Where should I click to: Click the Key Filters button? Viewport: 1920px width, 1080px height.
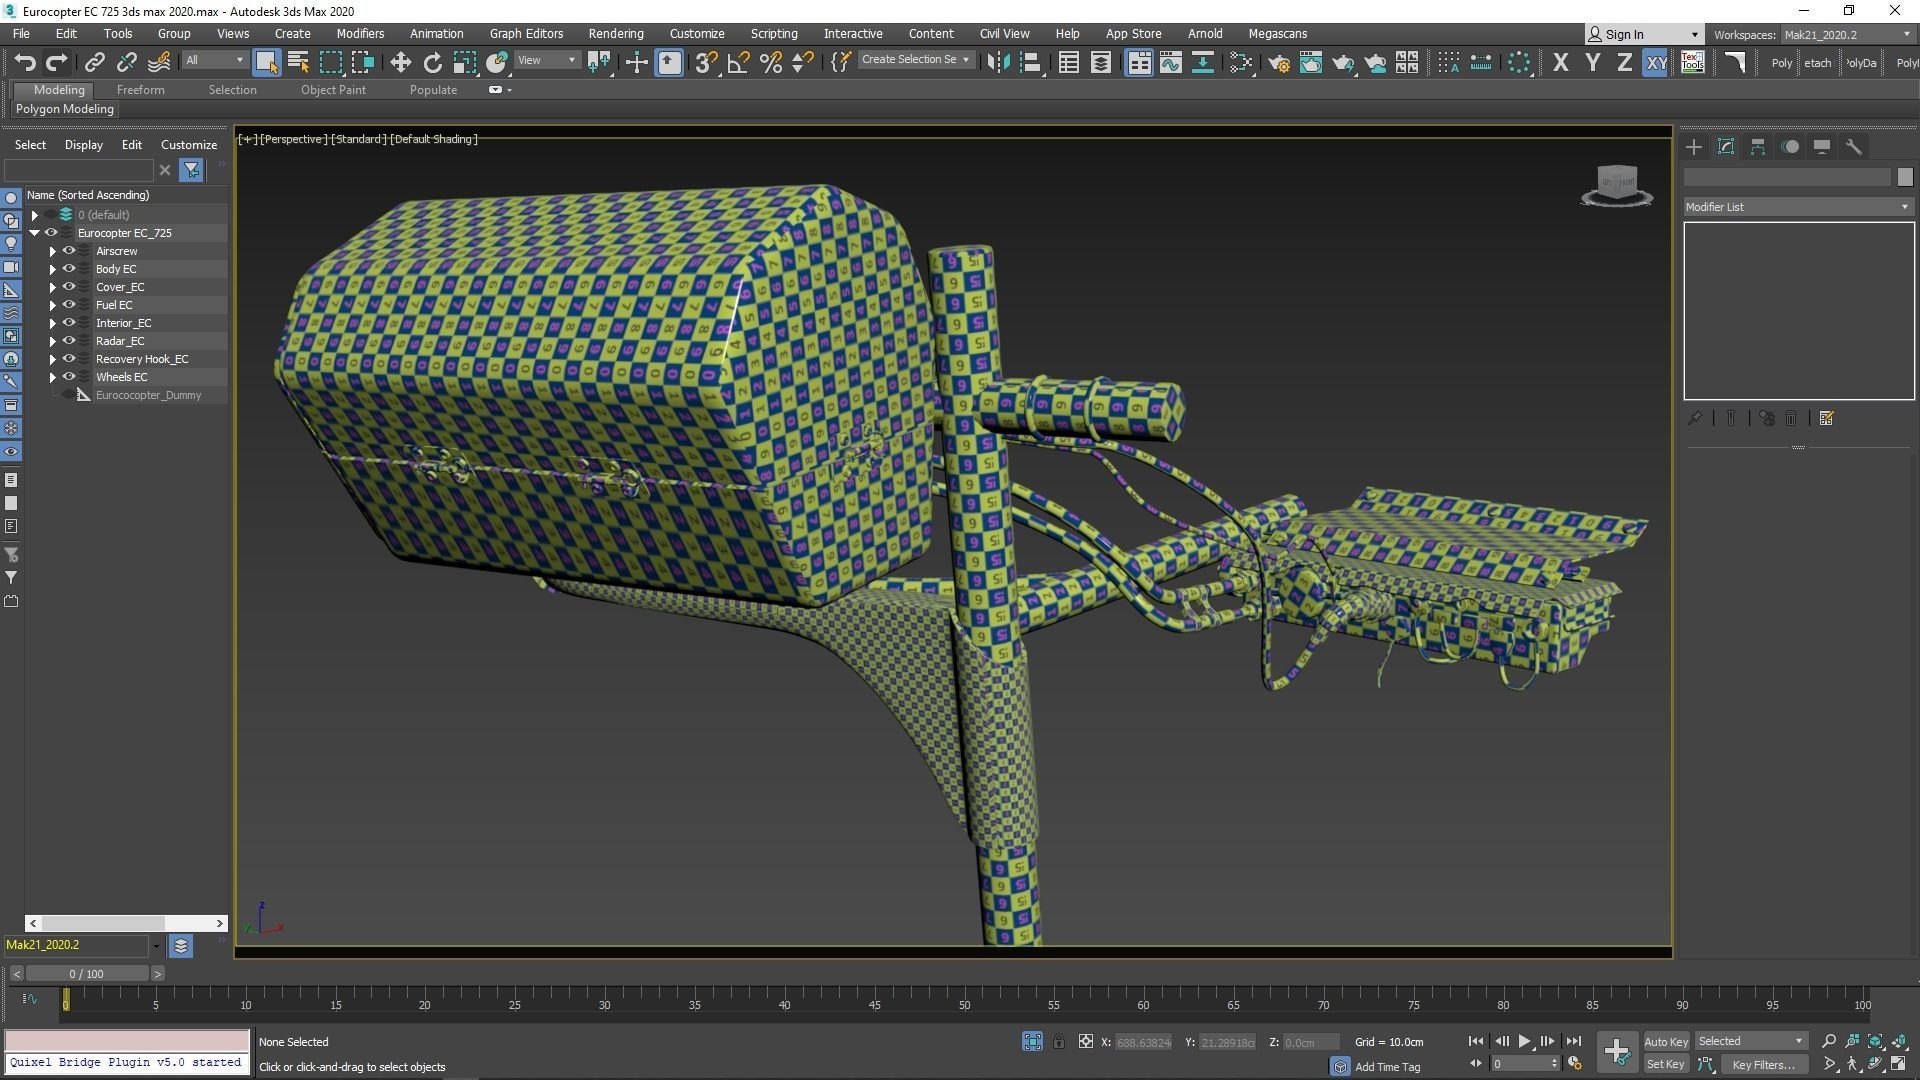(1763, 1064)
